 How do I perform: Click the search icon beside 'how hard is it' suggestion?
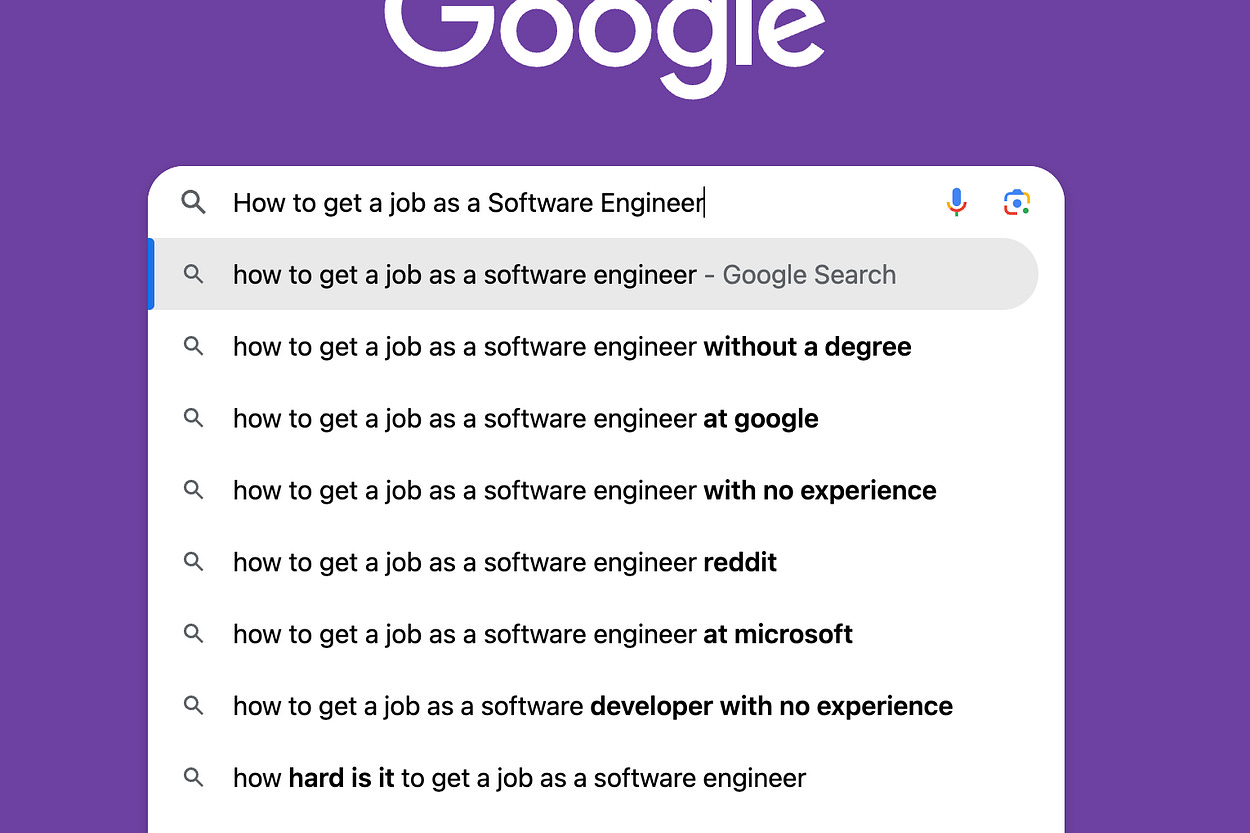point(193,777)
